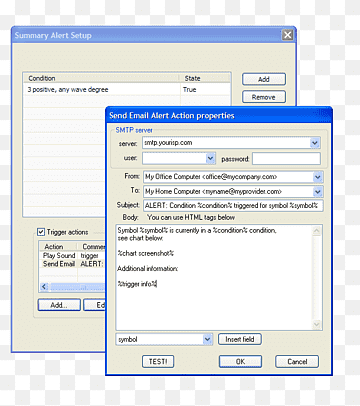This screenshot has width=360, height=406.
Task: Close the Summary Alert Setup window
Action: tap(287, 35)
